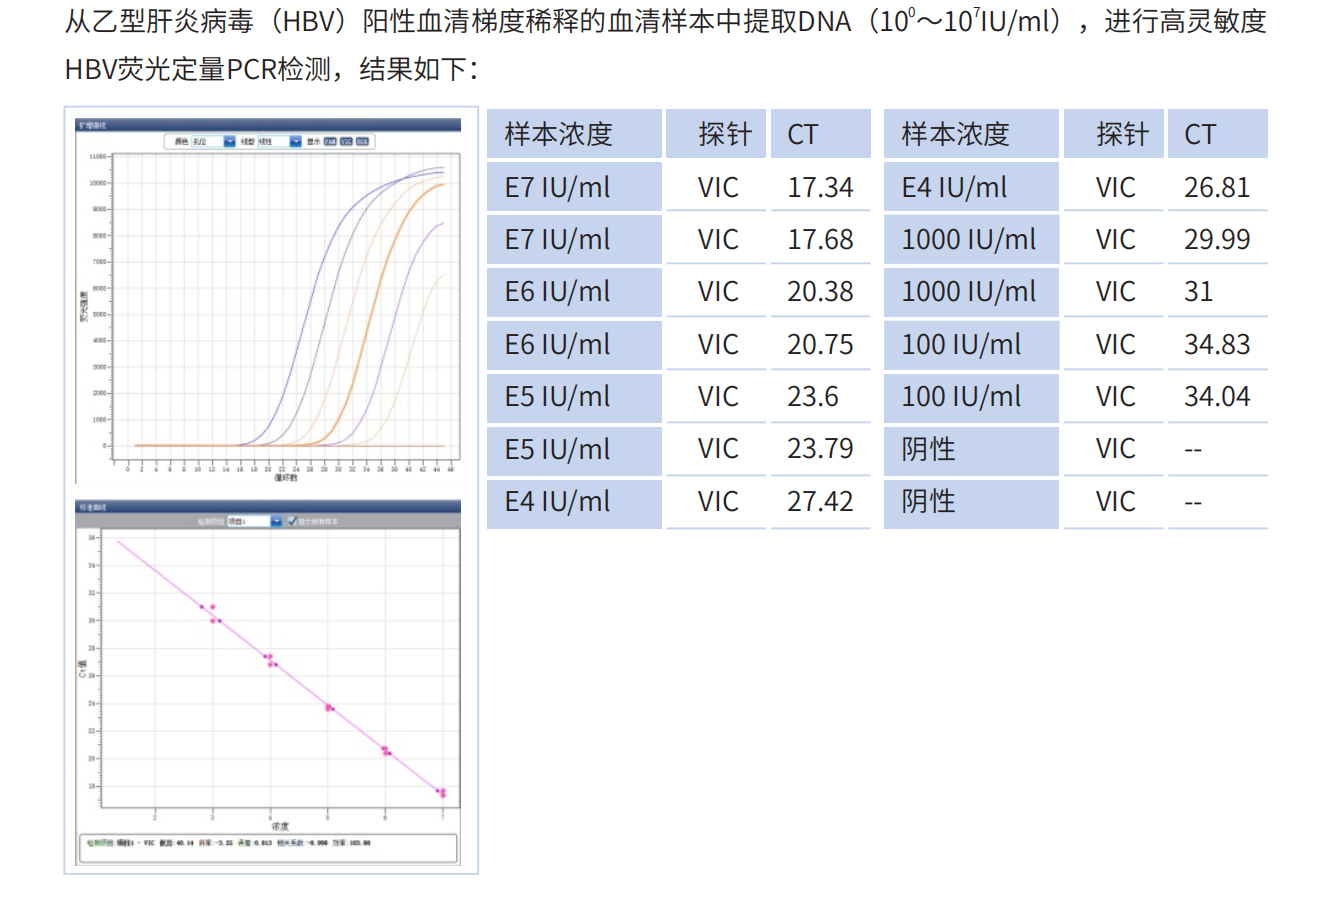Click the lowest data point on standard curve
The height and width of the screenshot is (908, 1332).
tap(442, 794)
